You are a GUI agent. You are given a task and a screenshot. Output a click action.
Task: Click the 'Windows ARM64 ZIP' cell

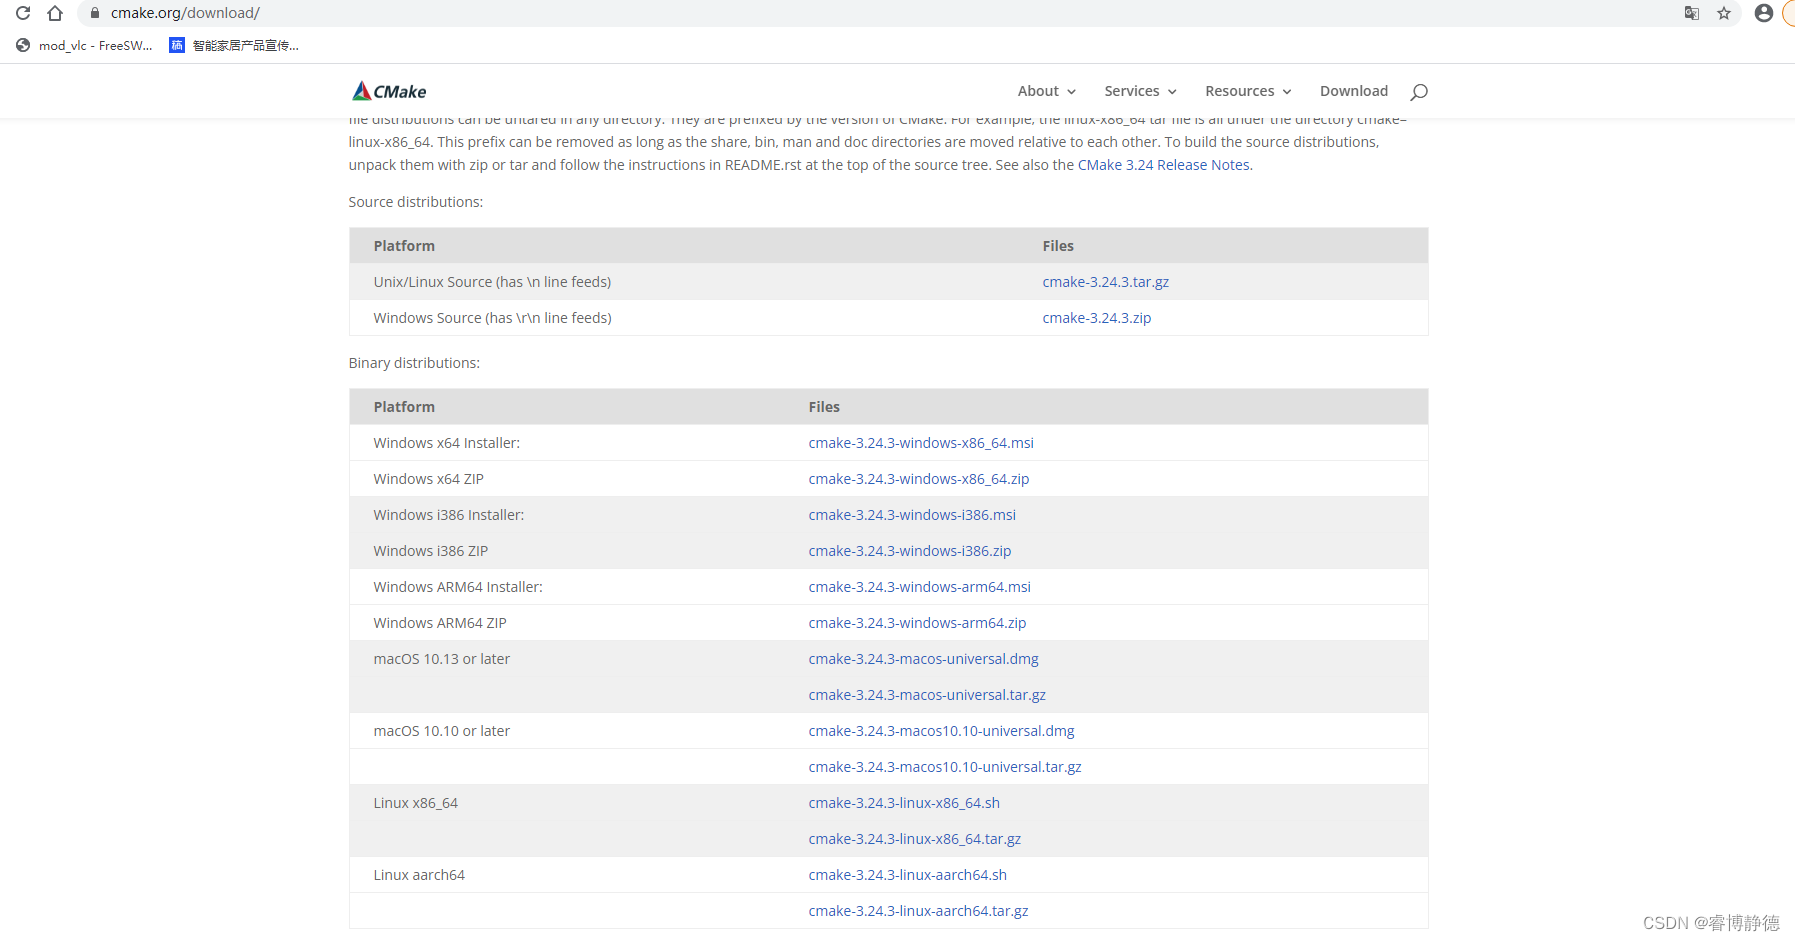440,623
